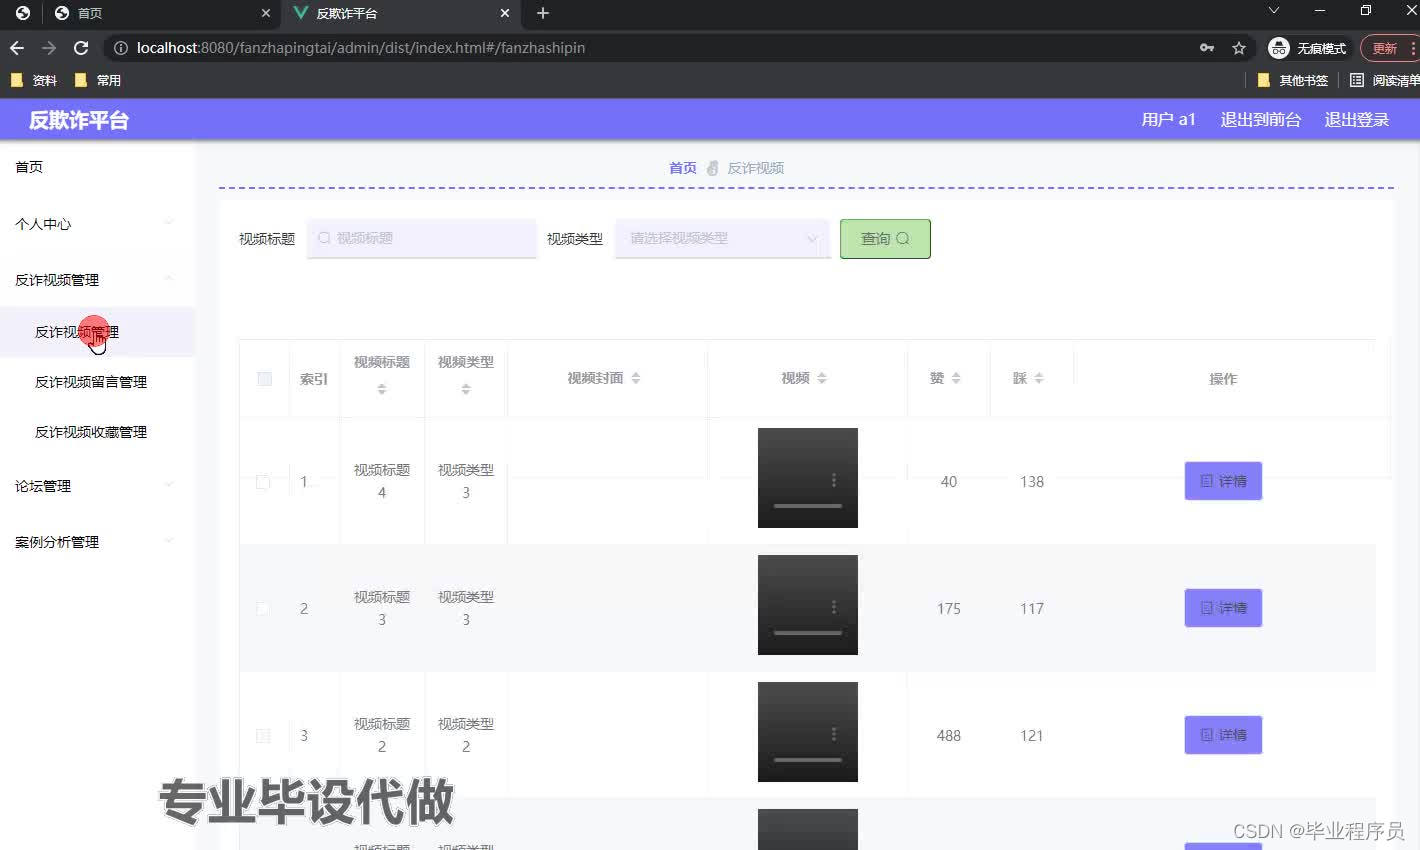Sort the table by the 视频封面 column
Viewport: 1420px width, 850px height.
636,378
